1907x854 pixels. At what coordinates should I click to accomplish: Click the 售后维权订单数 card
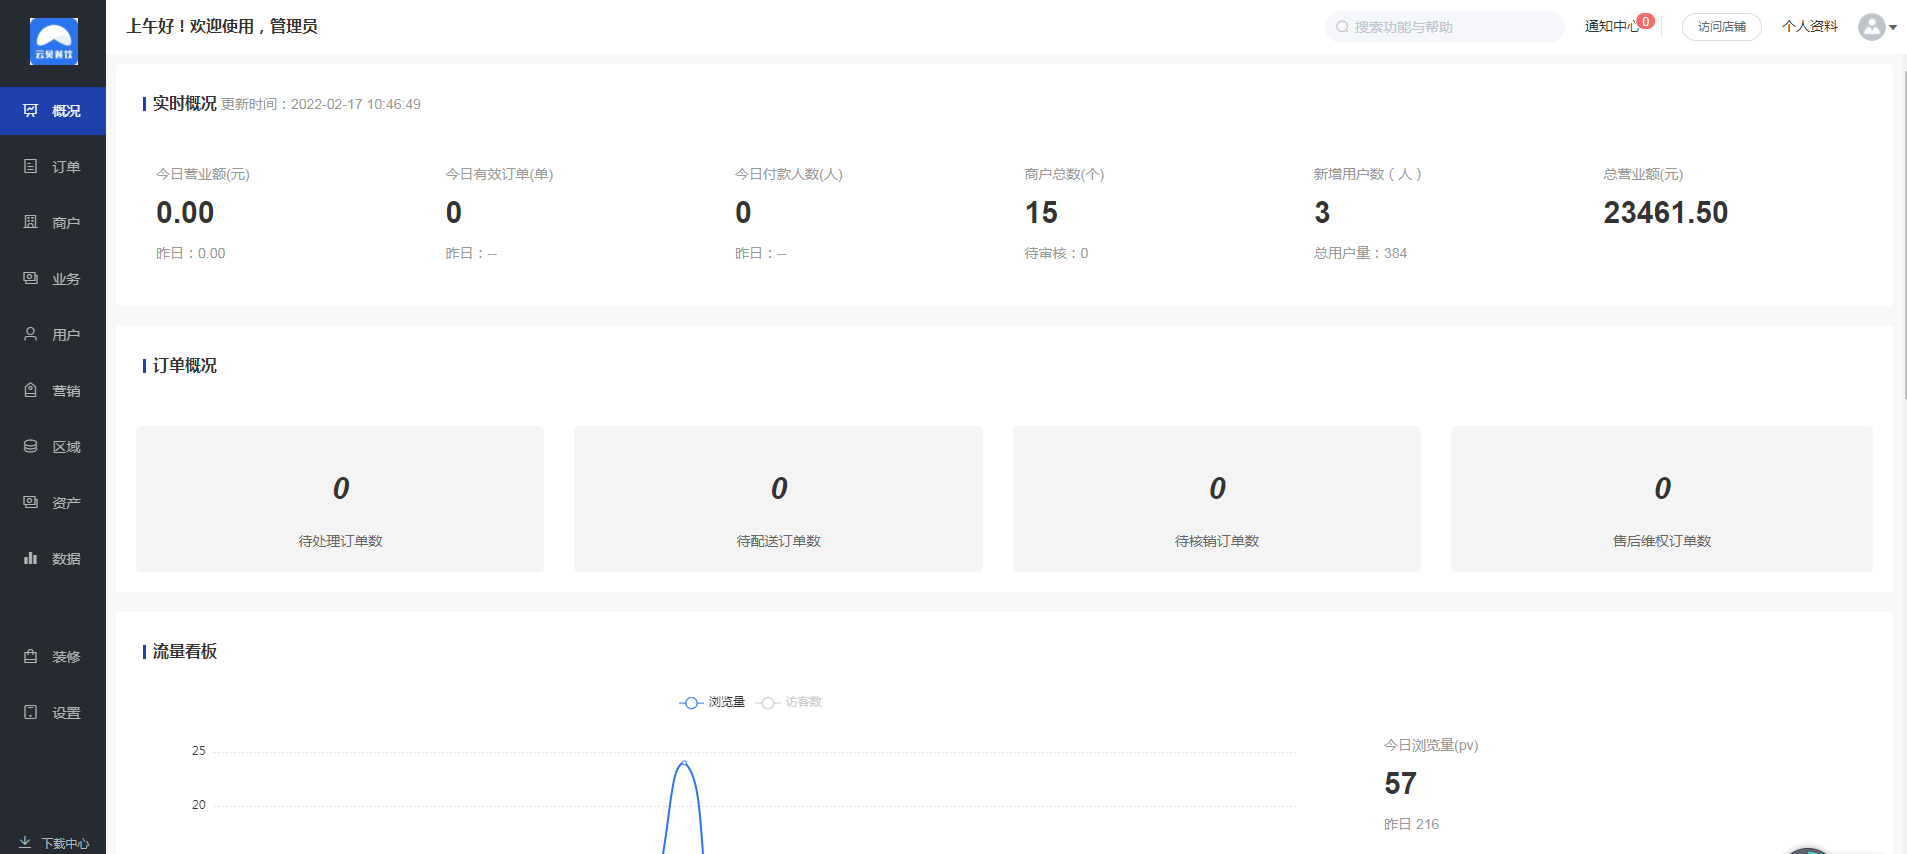click(1662, 499)
